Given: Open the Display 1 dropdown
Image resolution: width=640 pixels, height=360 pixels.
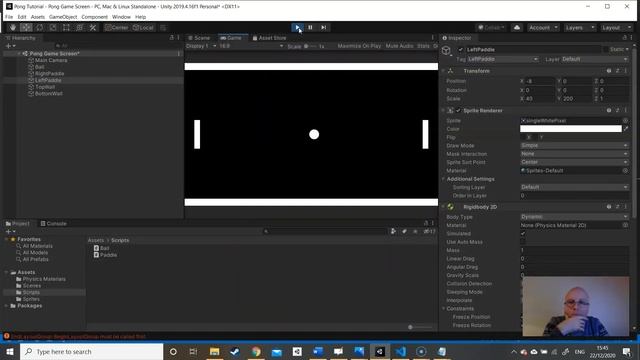Looking at the screenshot, I should tap(201, 46).
